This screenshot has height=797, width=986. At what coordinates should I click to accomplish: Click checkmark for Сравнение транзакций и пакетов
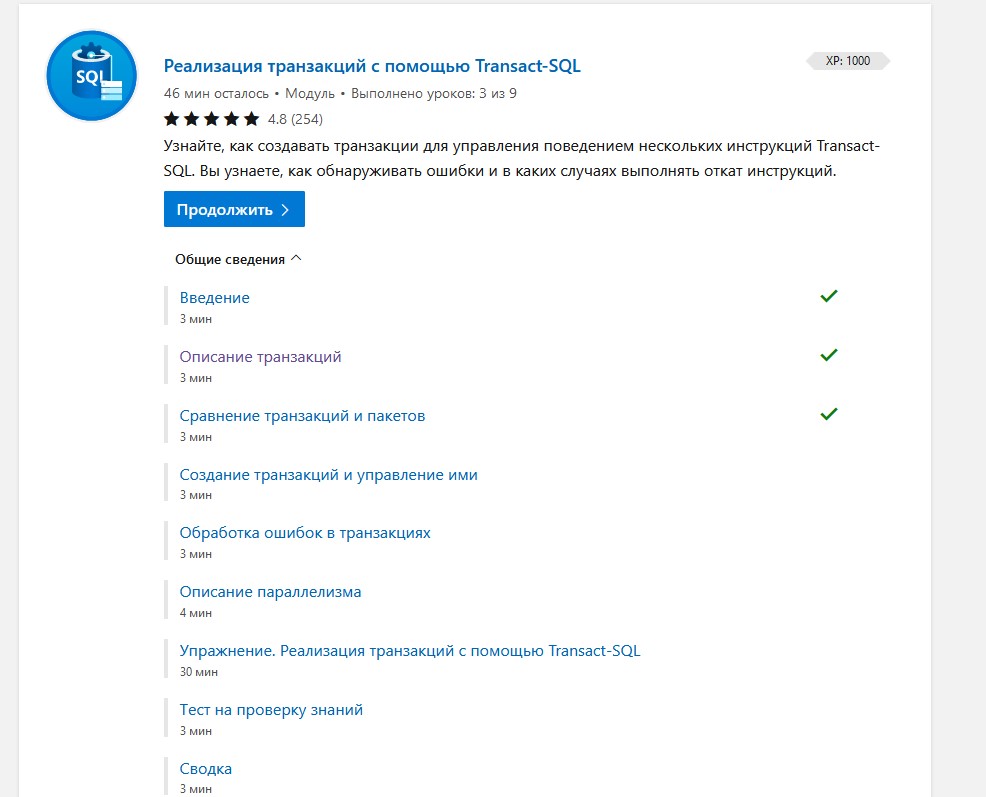(828, 414)
